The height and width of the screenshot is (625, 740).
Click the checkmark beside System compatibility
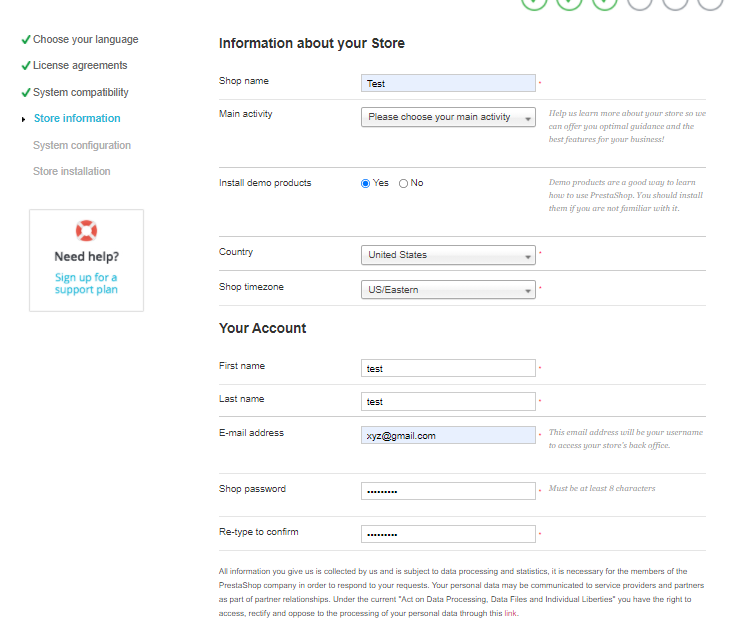click(25, 93)
